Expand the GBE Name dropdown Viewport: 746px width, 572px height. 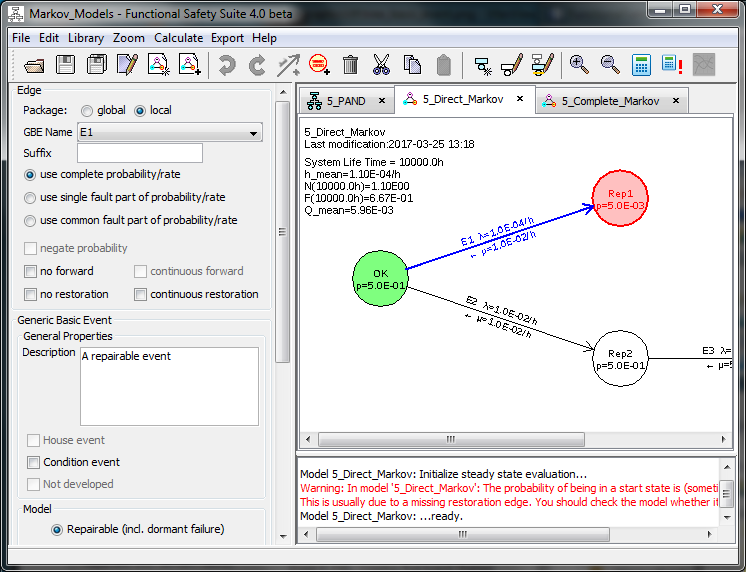tap(254, 133)
